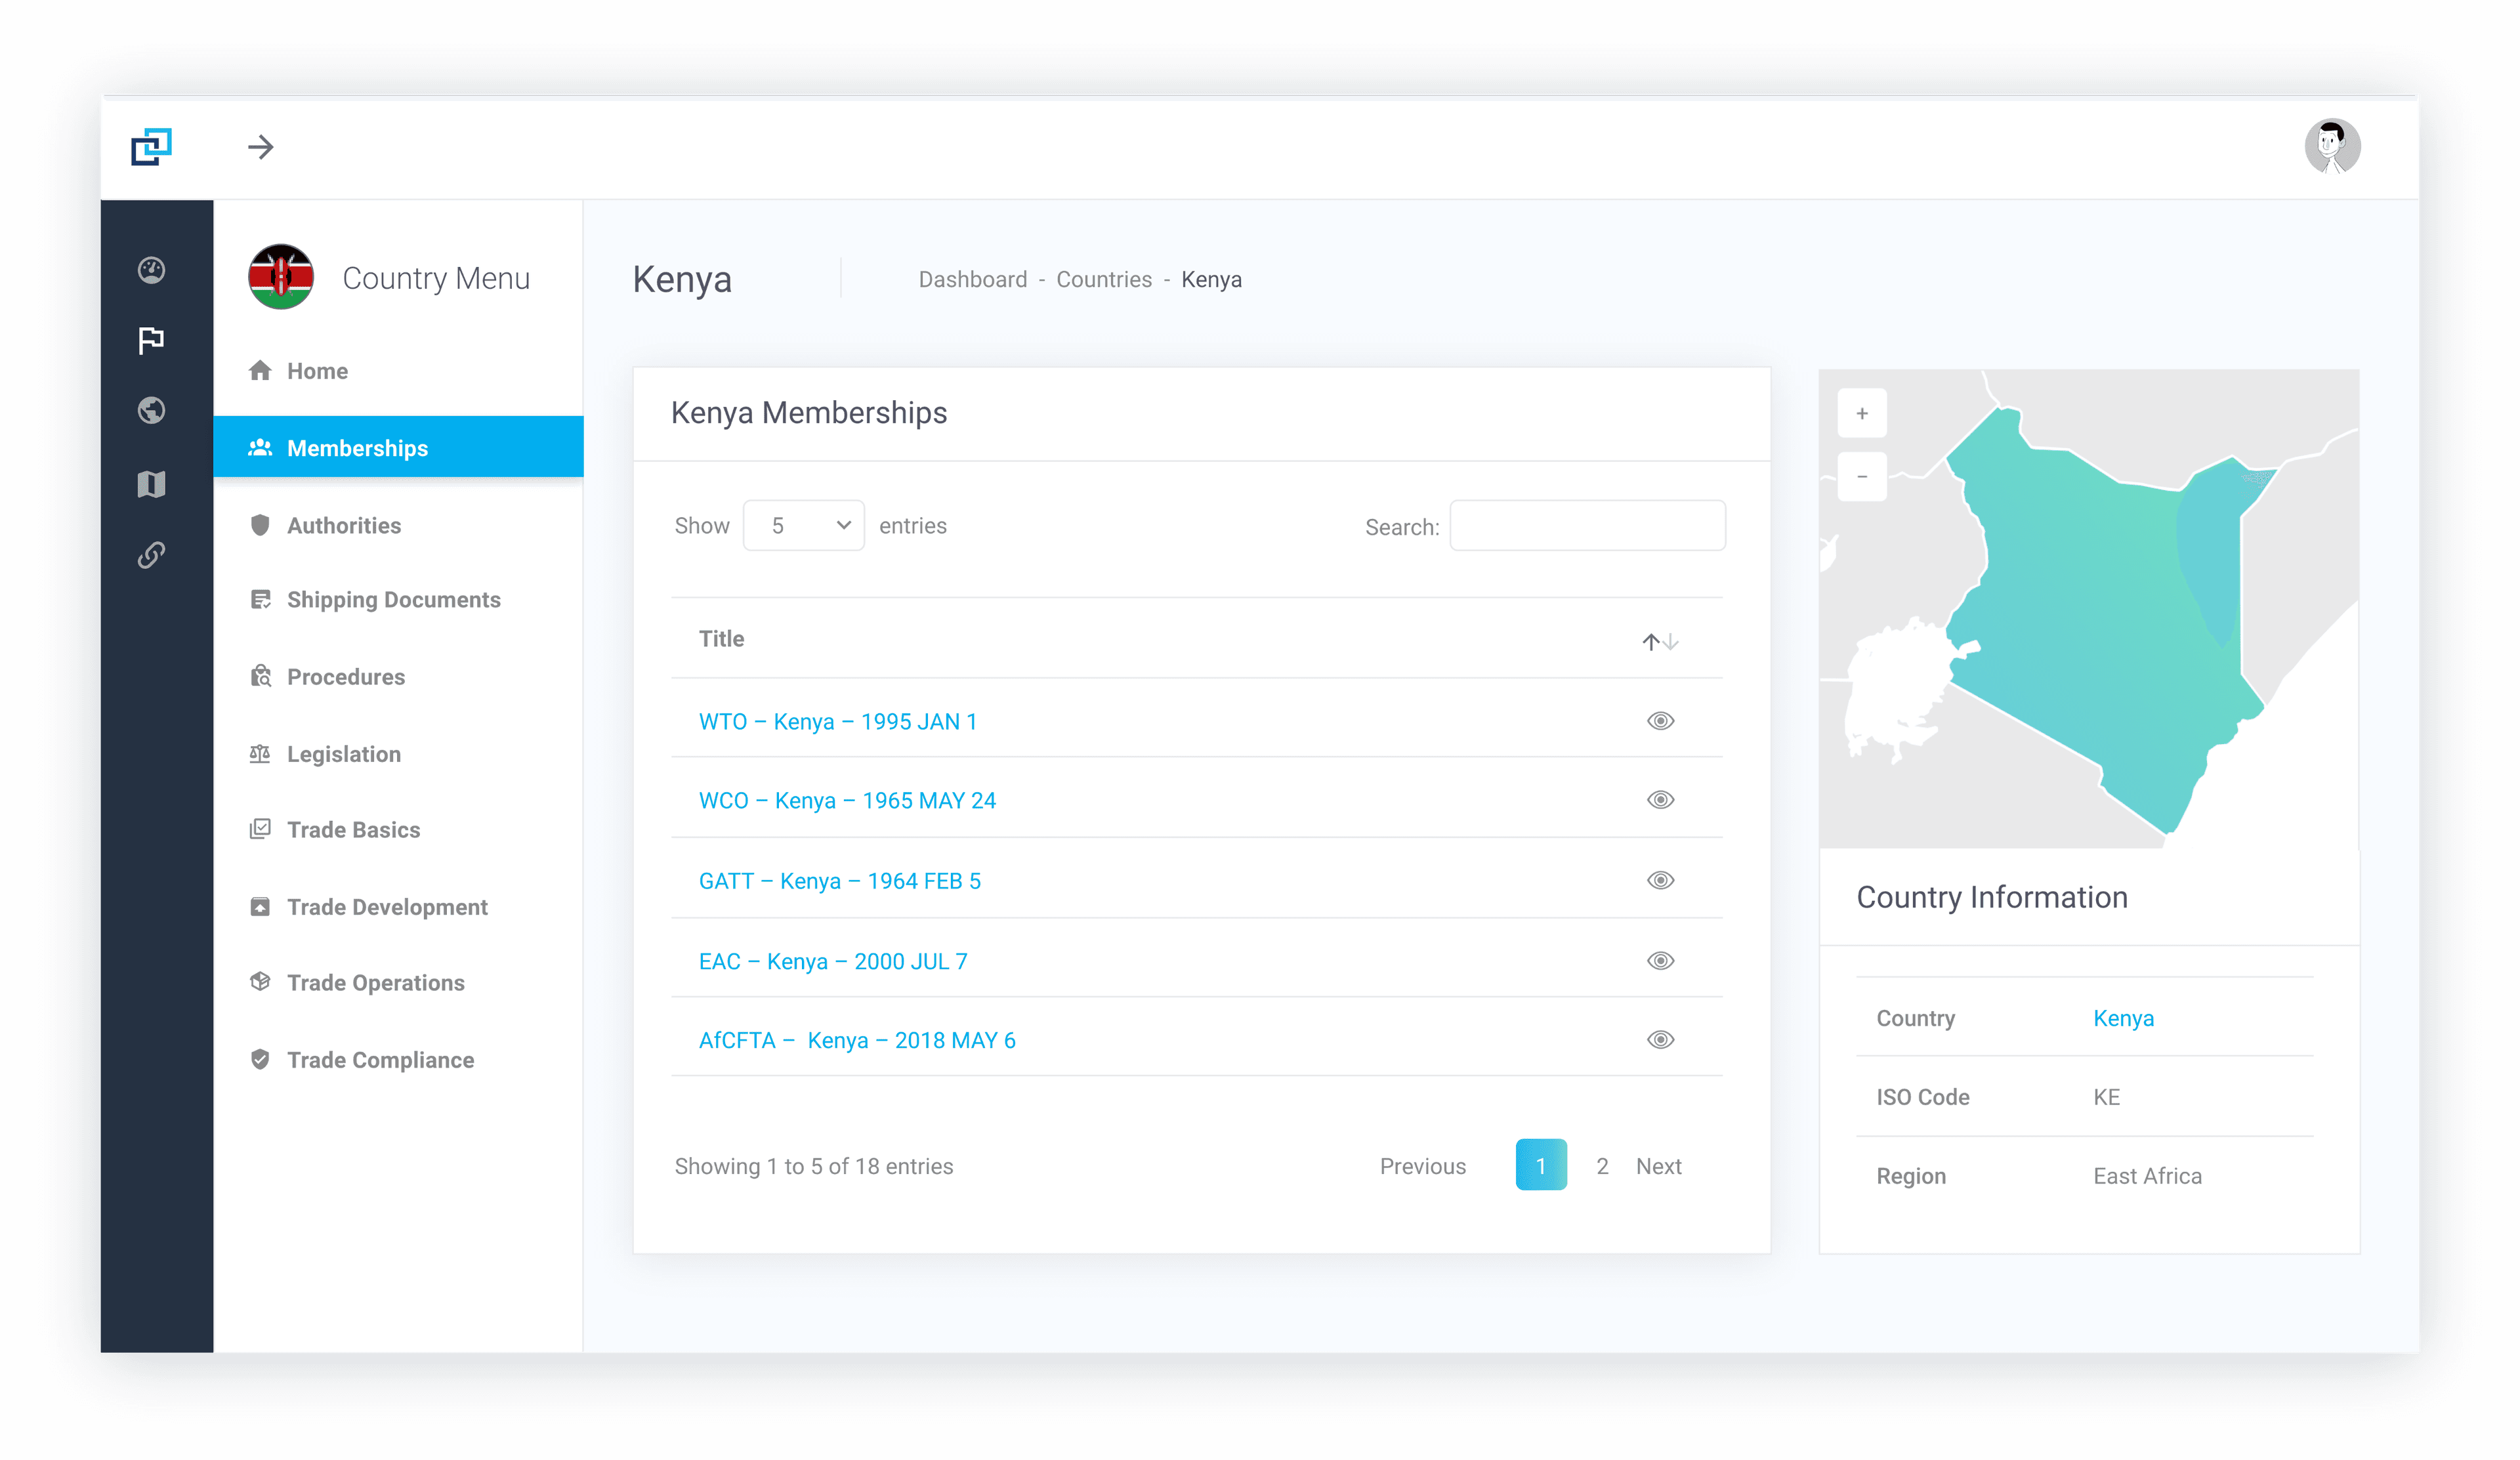Toggle eye icon on GATT Kenya row
Image resolution: width=2520 pixels, height=1460 pixels.
(x=1660, y=880)
